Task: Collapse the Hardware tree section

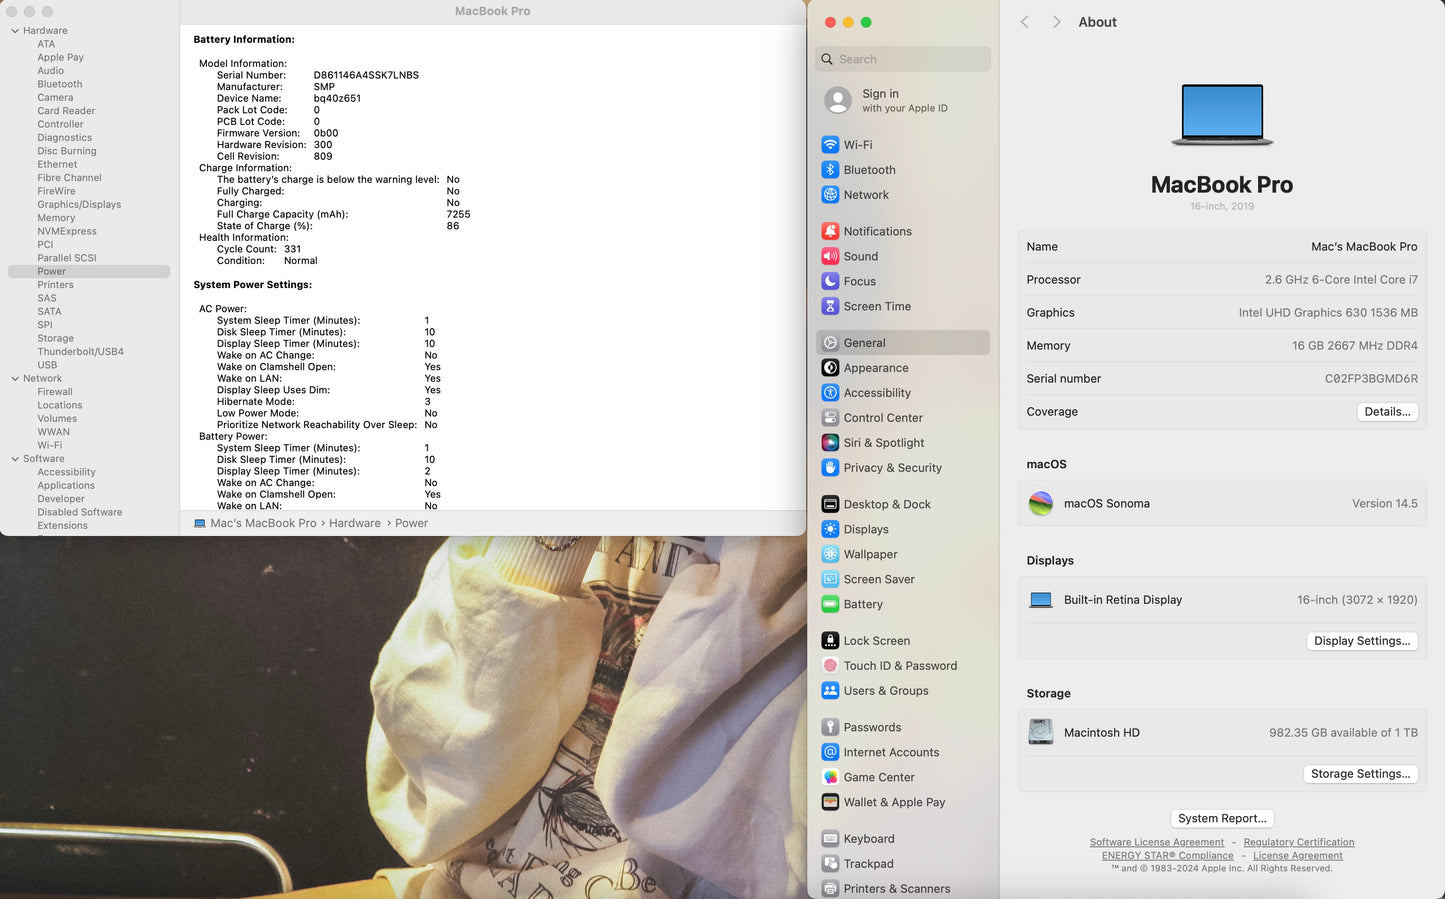Action: click(15, 31)
